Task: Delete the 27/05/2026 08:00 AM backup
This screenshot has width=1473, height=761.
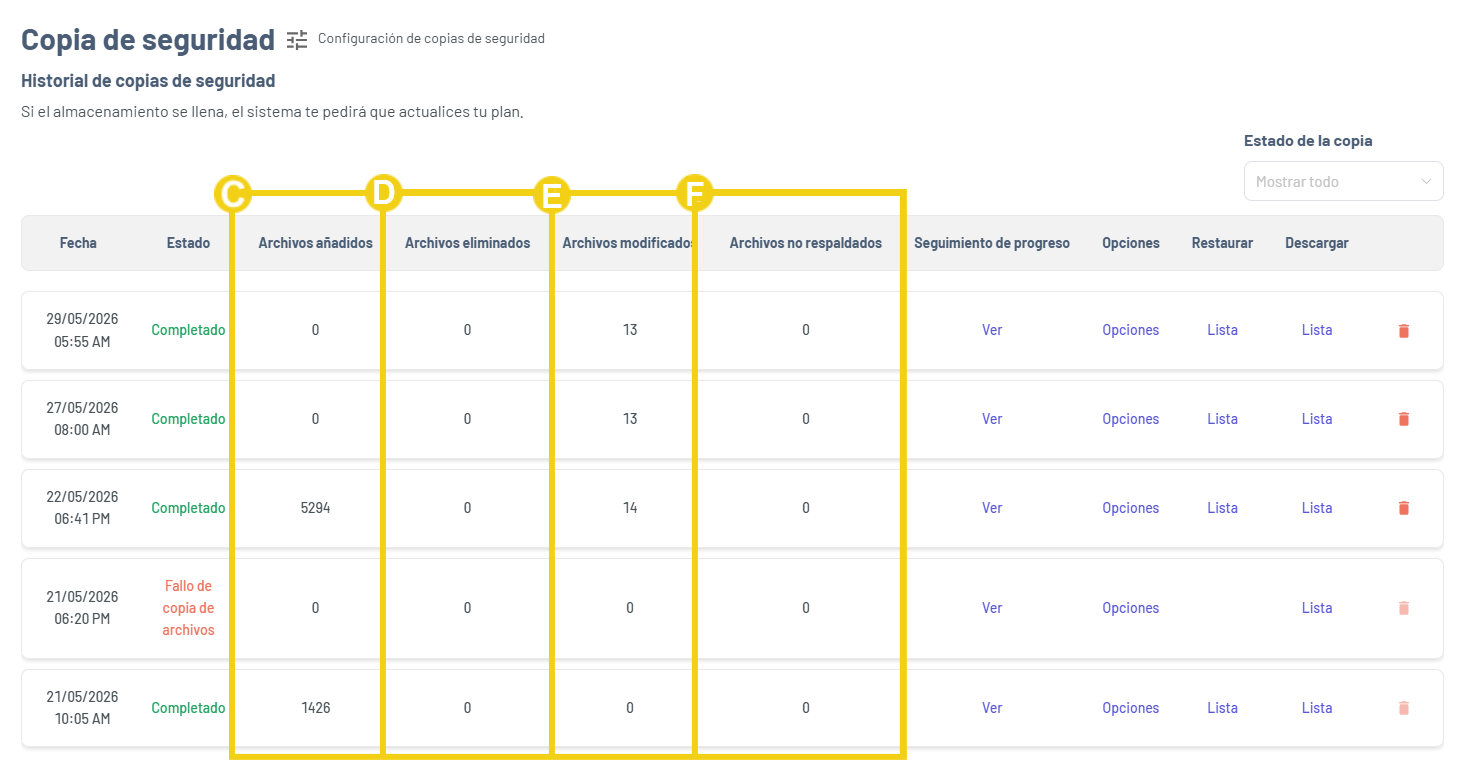Action: pyautogui.click(x=1403, y=420)
